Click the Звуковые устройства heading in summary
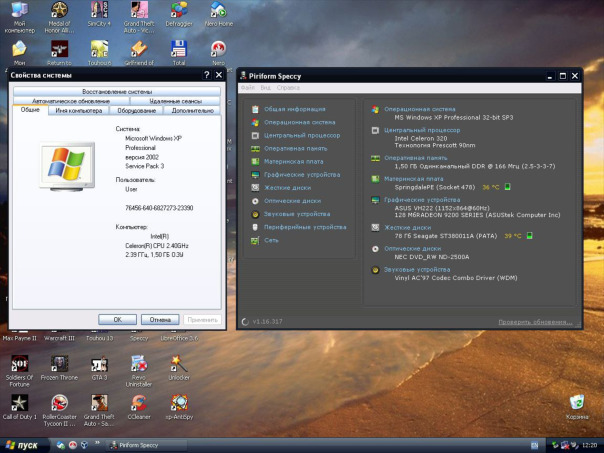Image resolution: width=604 pixels, height=453 pixels. click(417, 270)
